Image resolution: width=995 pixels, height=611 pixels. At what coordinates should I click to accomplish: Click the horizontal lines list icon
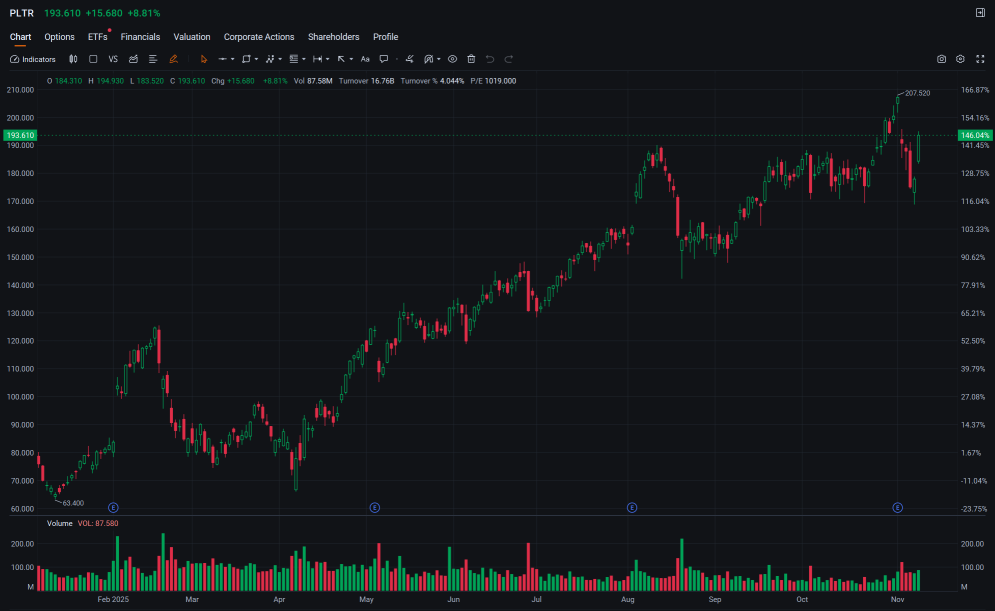point(153,59)
